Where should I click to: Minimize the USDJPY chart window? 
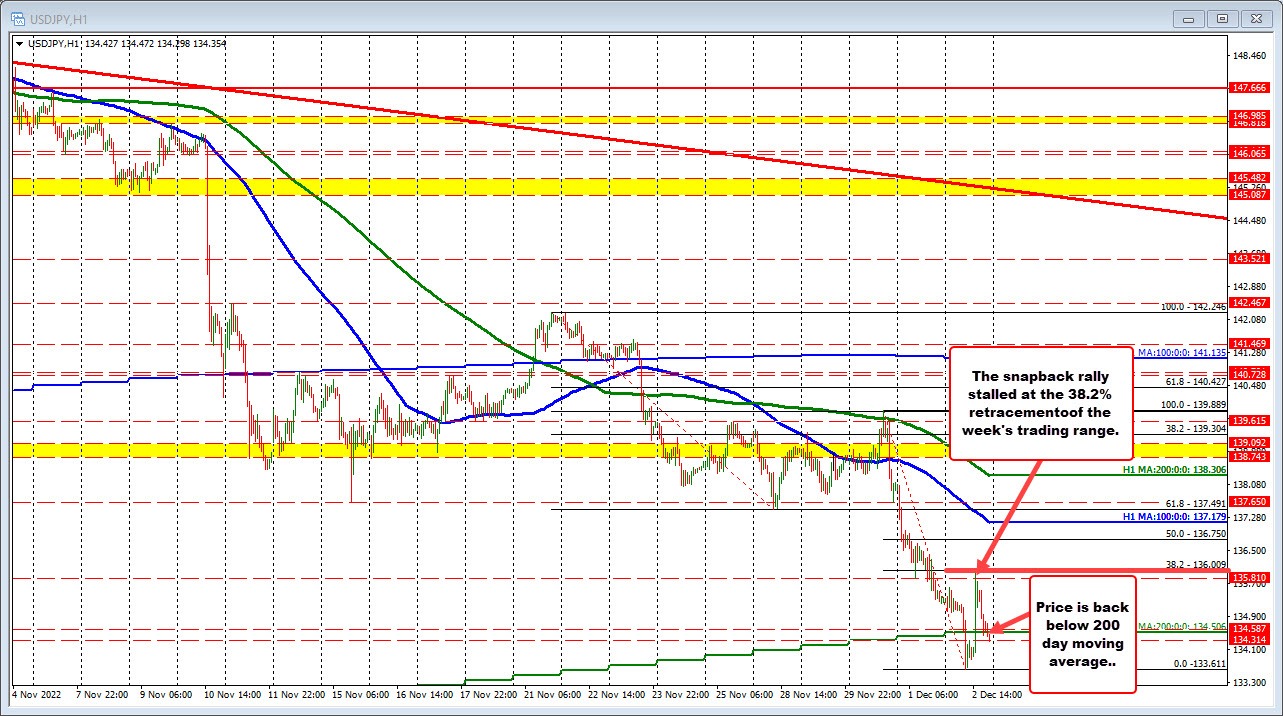tap(1188, 18)
